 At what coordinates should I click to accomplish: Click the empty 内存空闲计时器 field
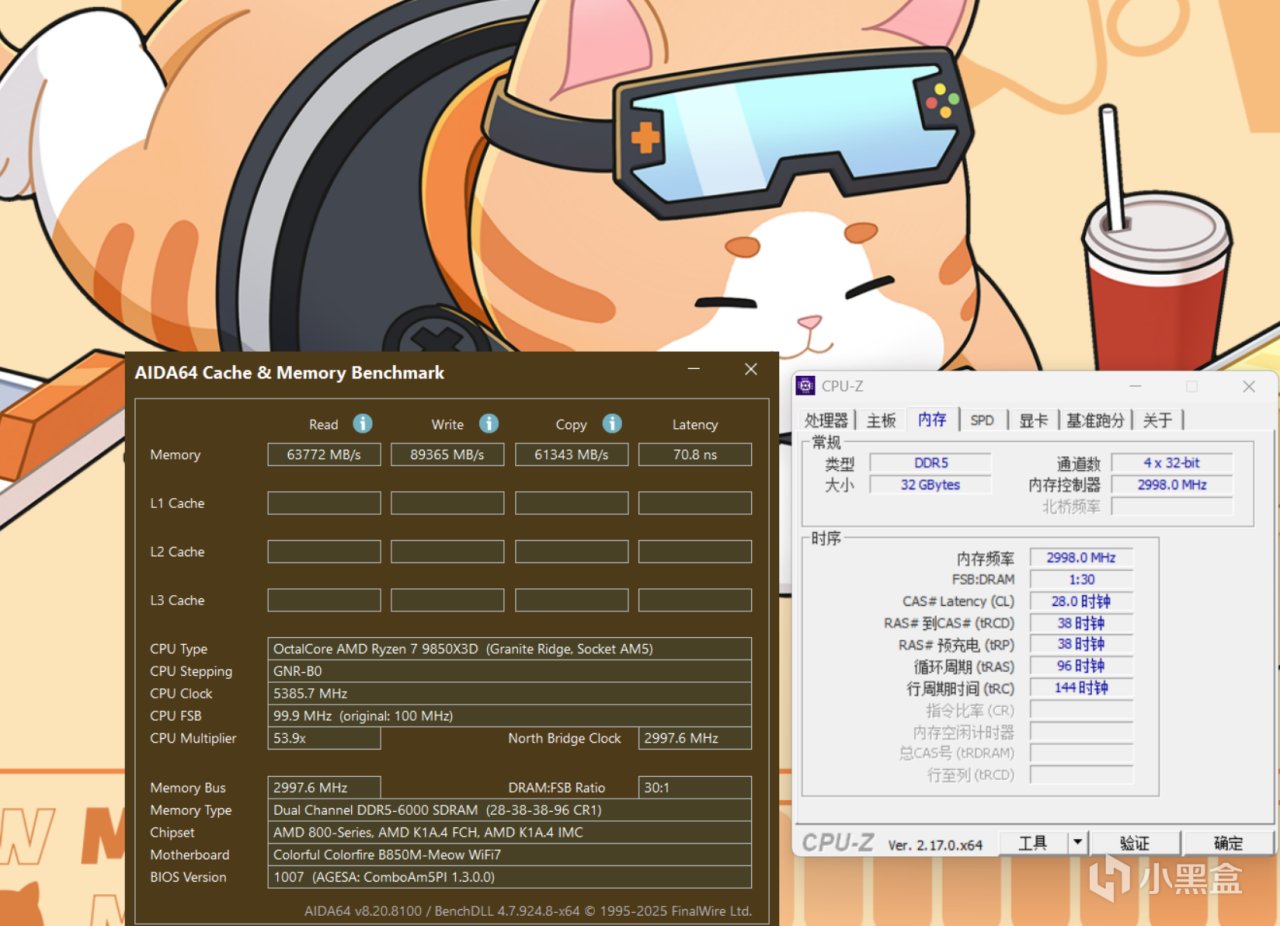tap(1081, 732)
